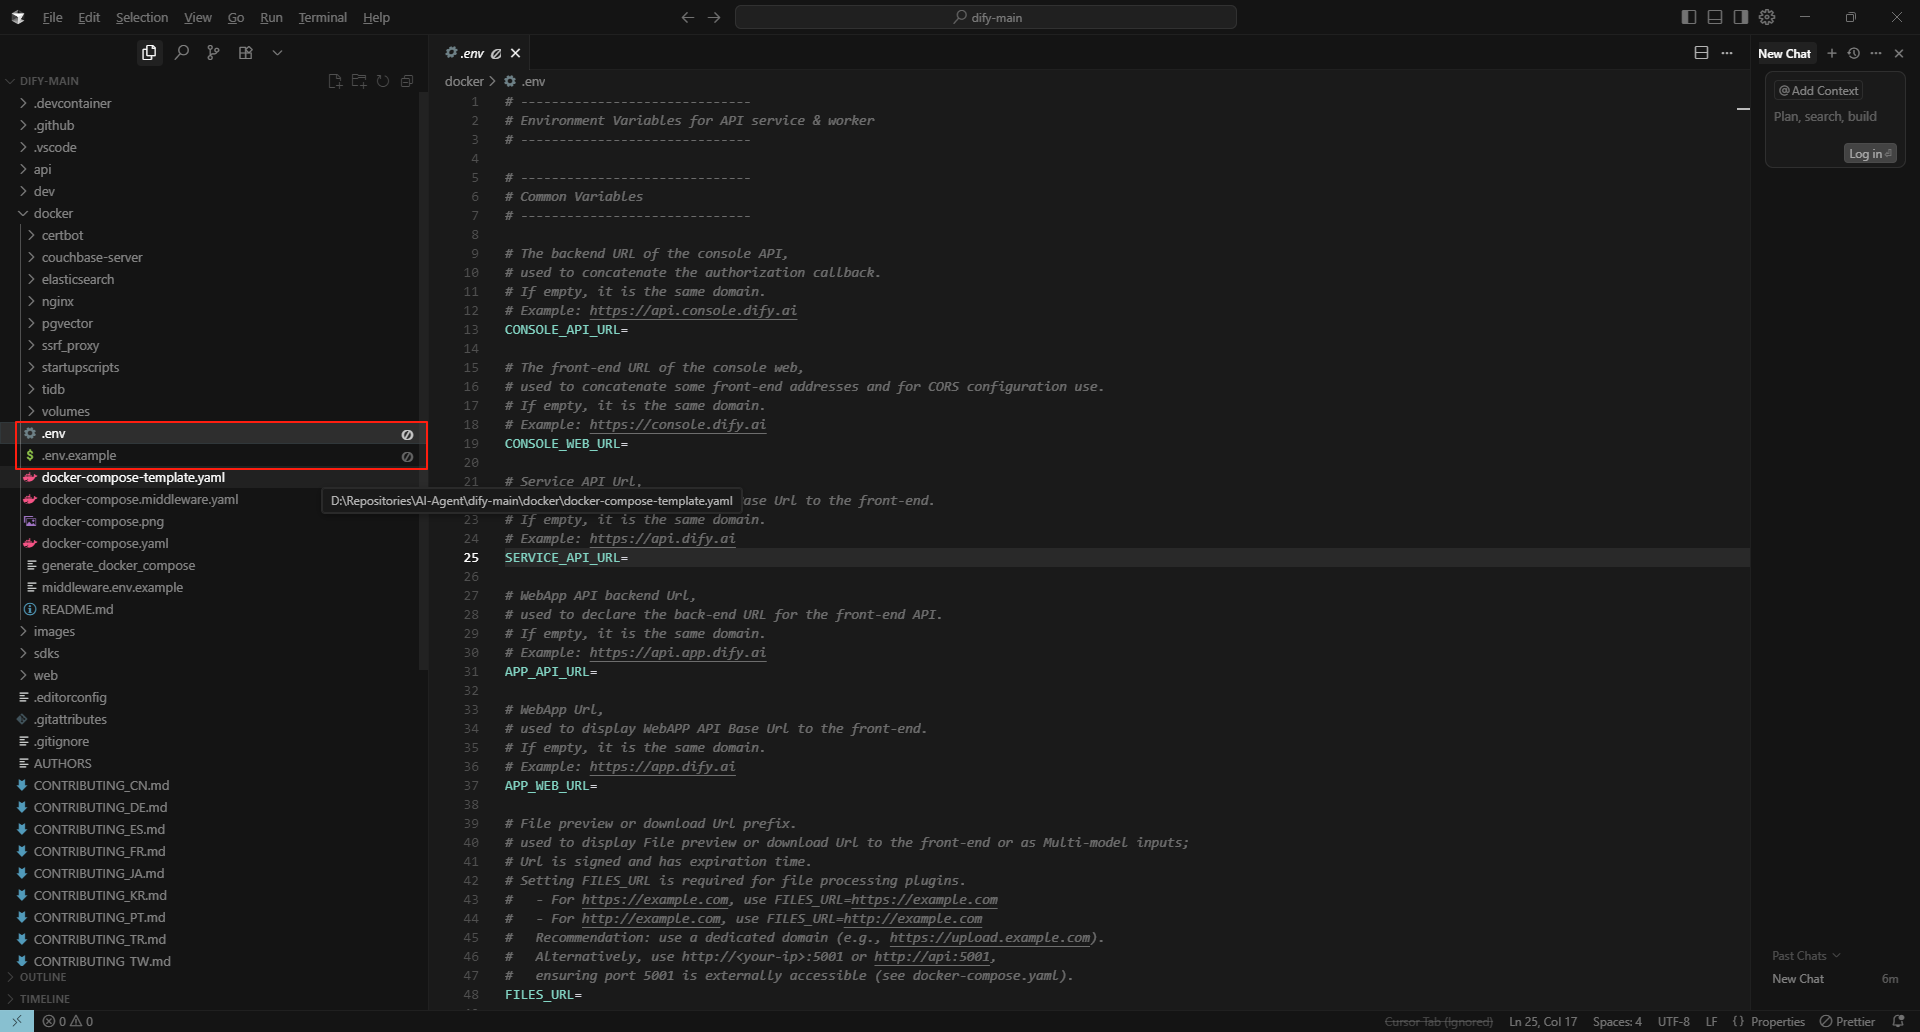Close the chat panel
The width and height of the screenshot is (1920, 1032).
[x=1899, y=53]
